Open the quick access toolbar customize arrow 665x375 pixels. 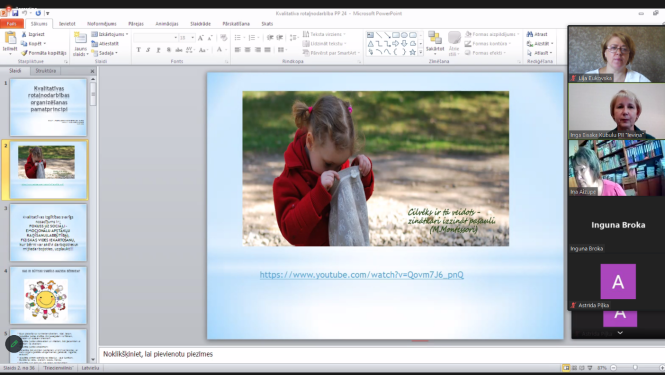48,14
